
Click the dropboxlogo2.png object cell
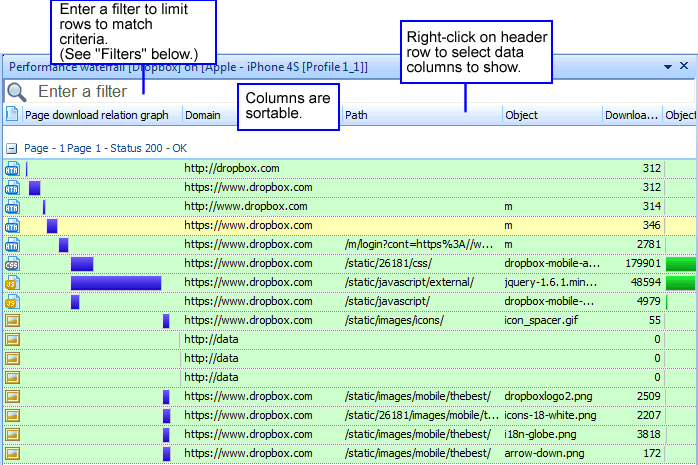coord(548,396)
